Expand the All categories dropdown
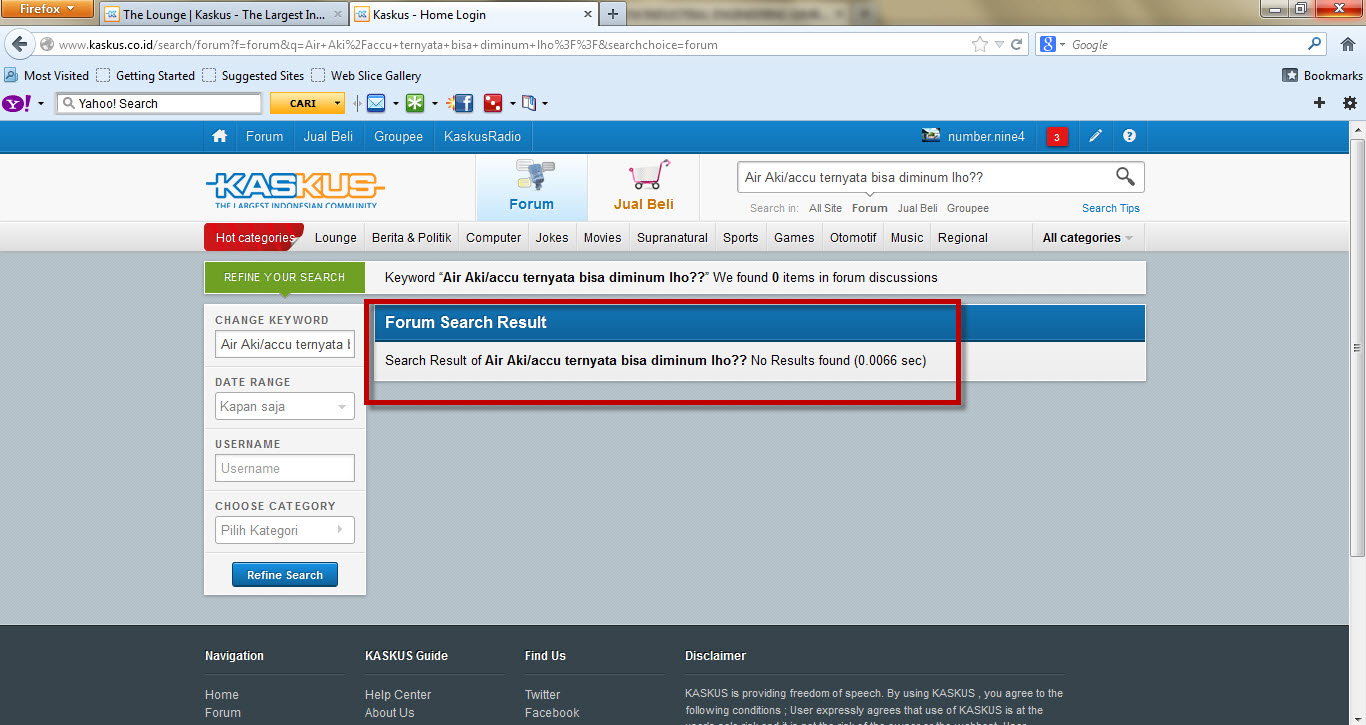The image size is (1366, 725). [1088, 238]
